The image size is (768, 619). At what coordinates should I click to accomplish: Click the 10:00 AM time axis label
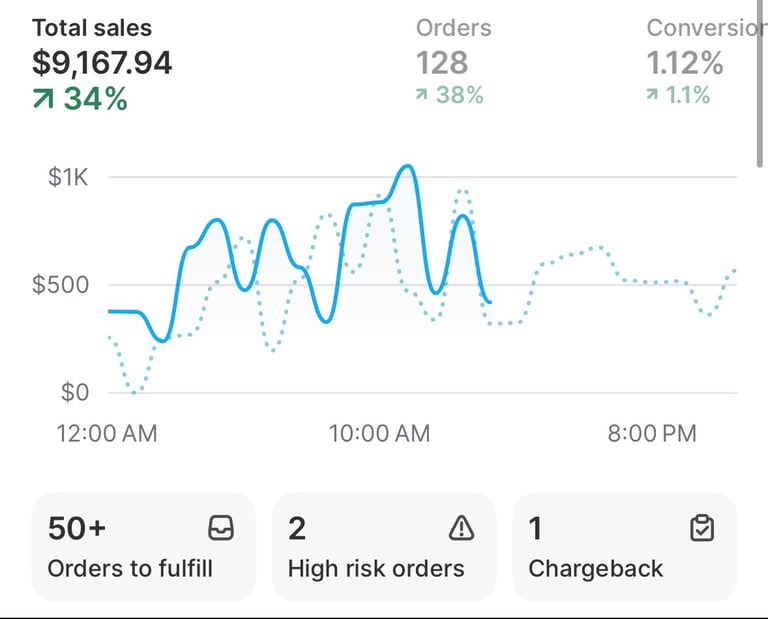380,433
